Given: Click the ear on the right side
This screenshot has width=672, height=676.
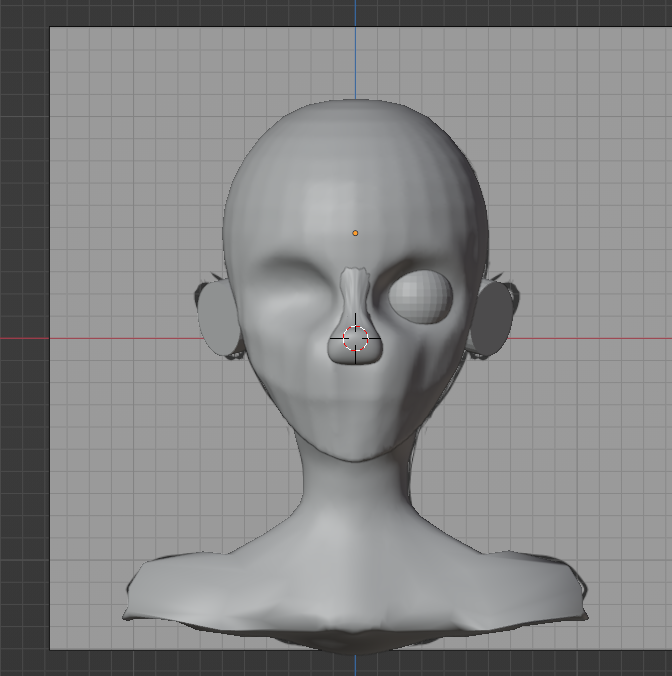Looking at the screenshot, I should (490, 319).
